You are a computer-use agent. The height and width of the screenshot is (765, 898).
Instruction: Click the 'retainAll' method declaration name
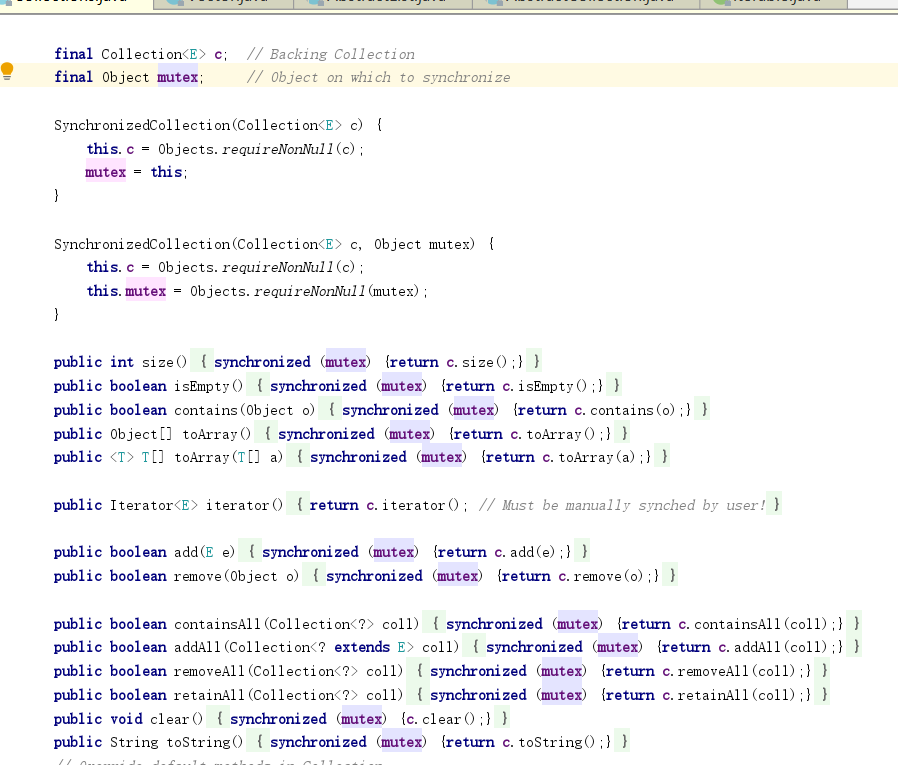click(x=210, y=696)
